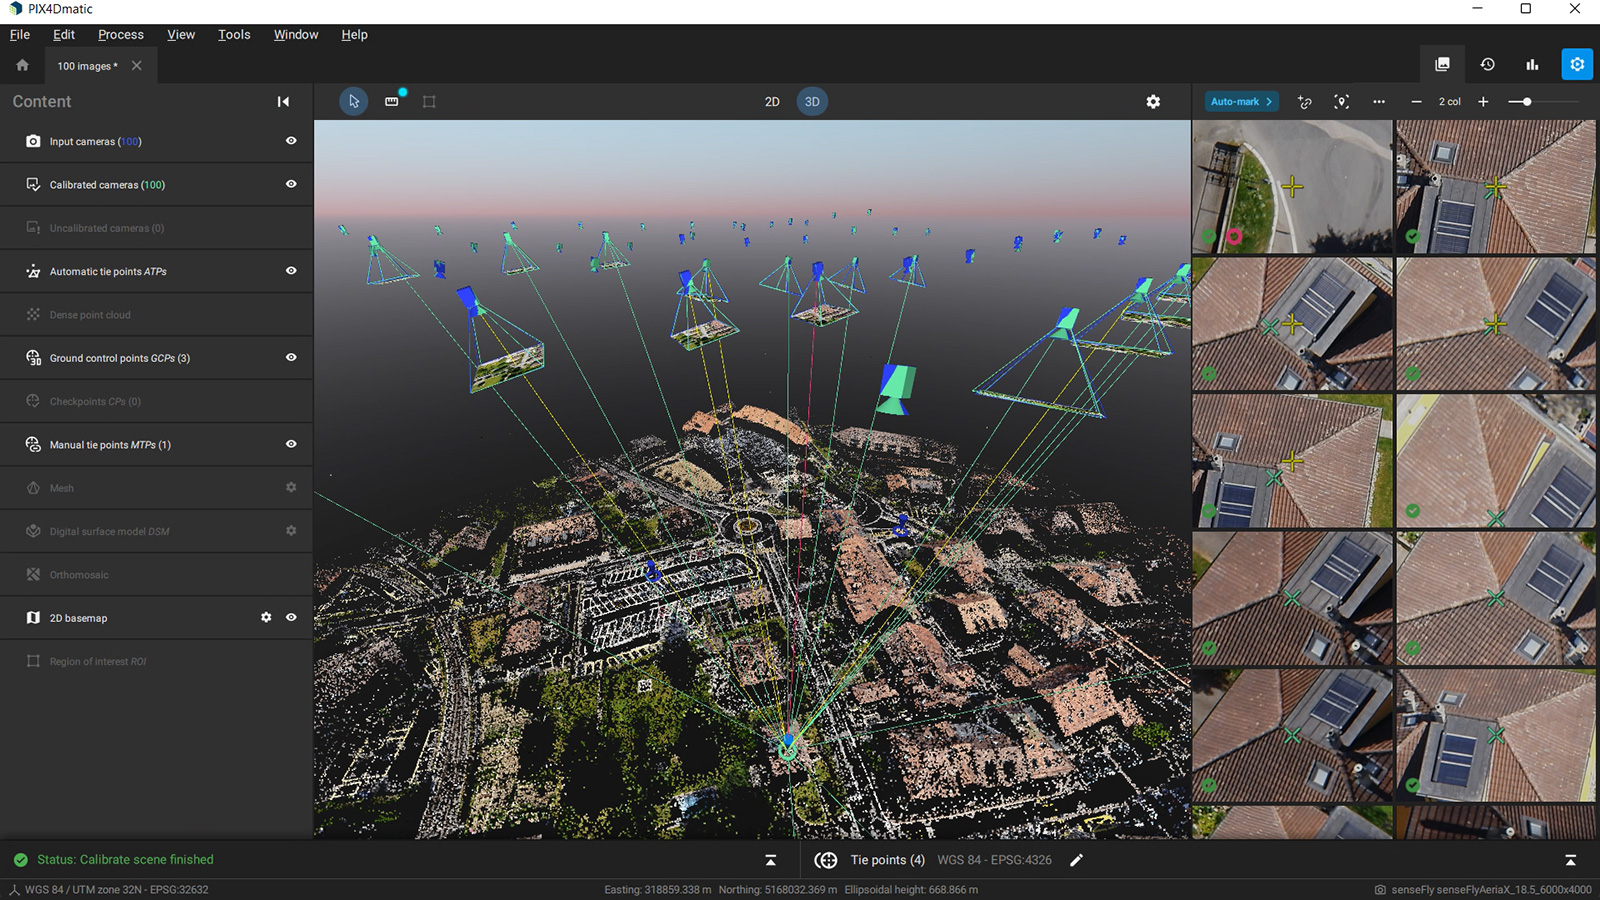Click the Manual tie points icon

pyautogui.click(x=33, y=444)
